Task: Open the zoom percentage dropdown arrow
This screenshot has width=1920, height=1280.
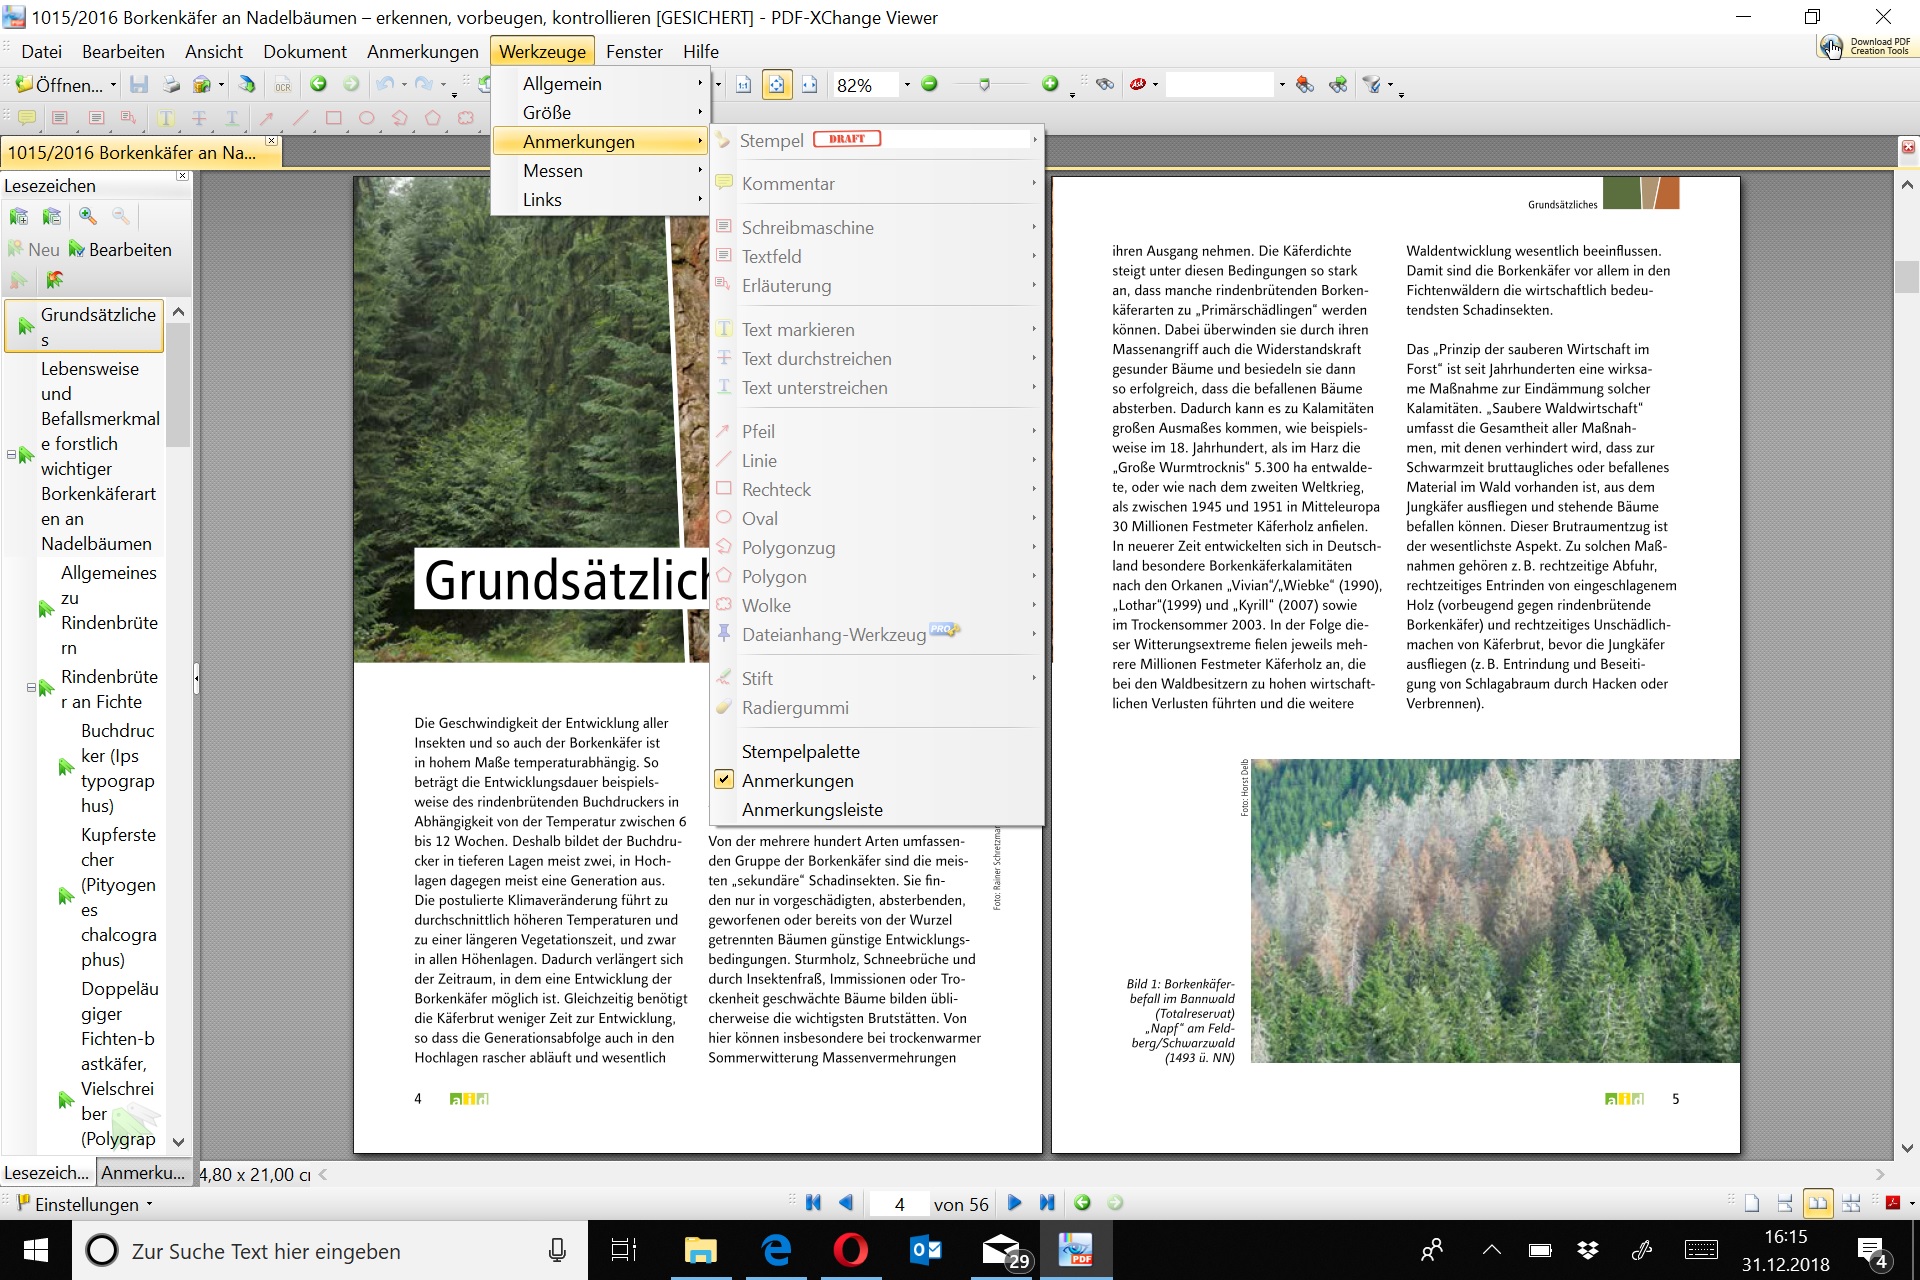Action: [907, 85]
